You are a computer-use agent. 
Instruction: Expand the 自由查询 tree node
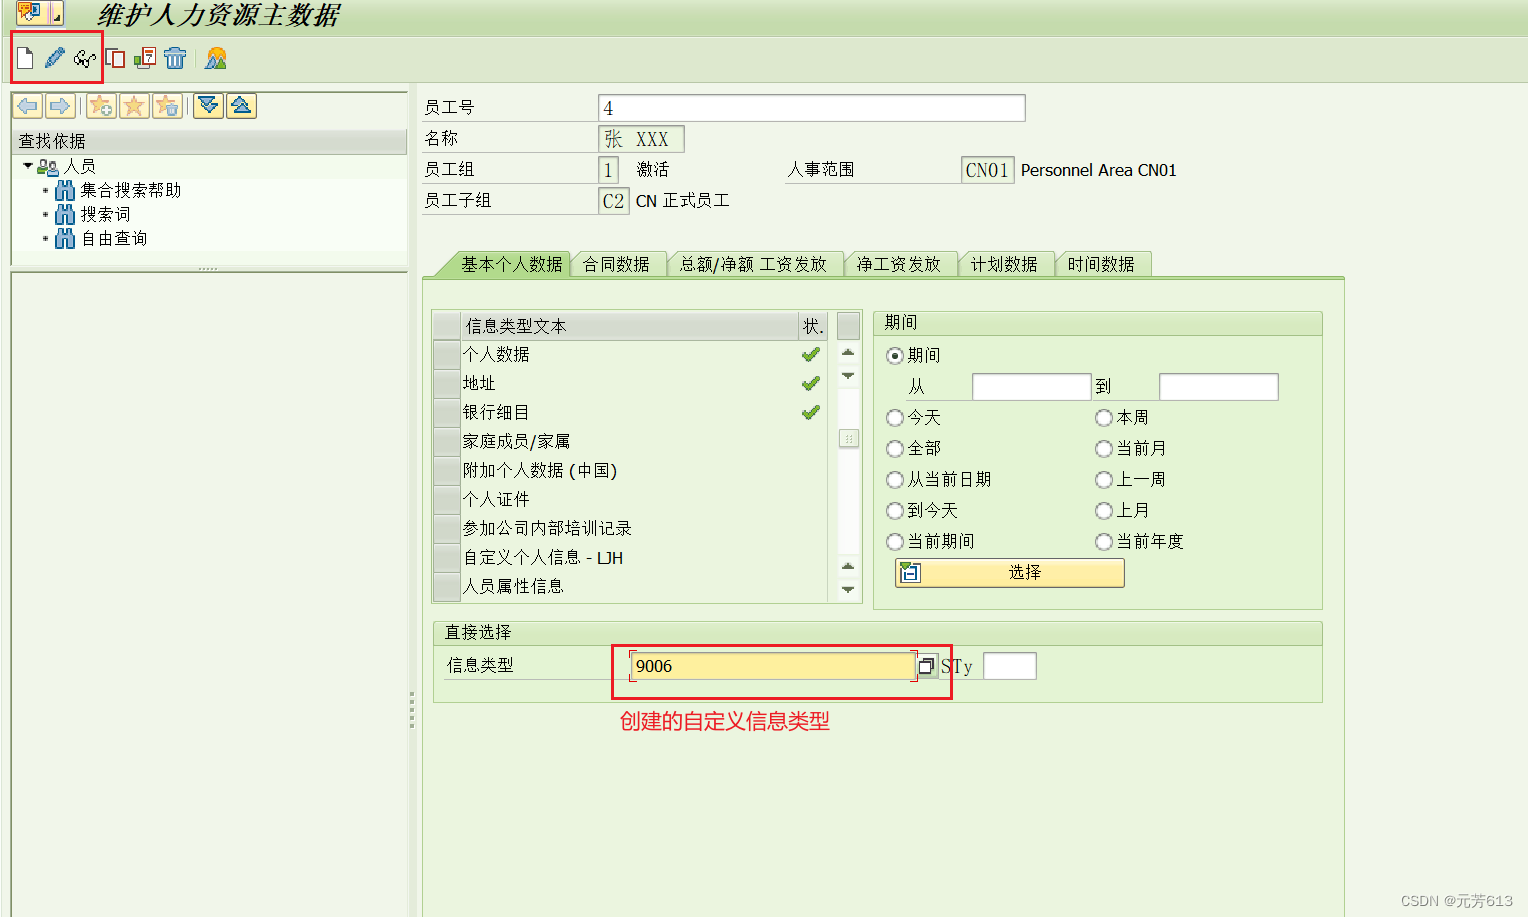pyautogui.click(x=45, y=238)
